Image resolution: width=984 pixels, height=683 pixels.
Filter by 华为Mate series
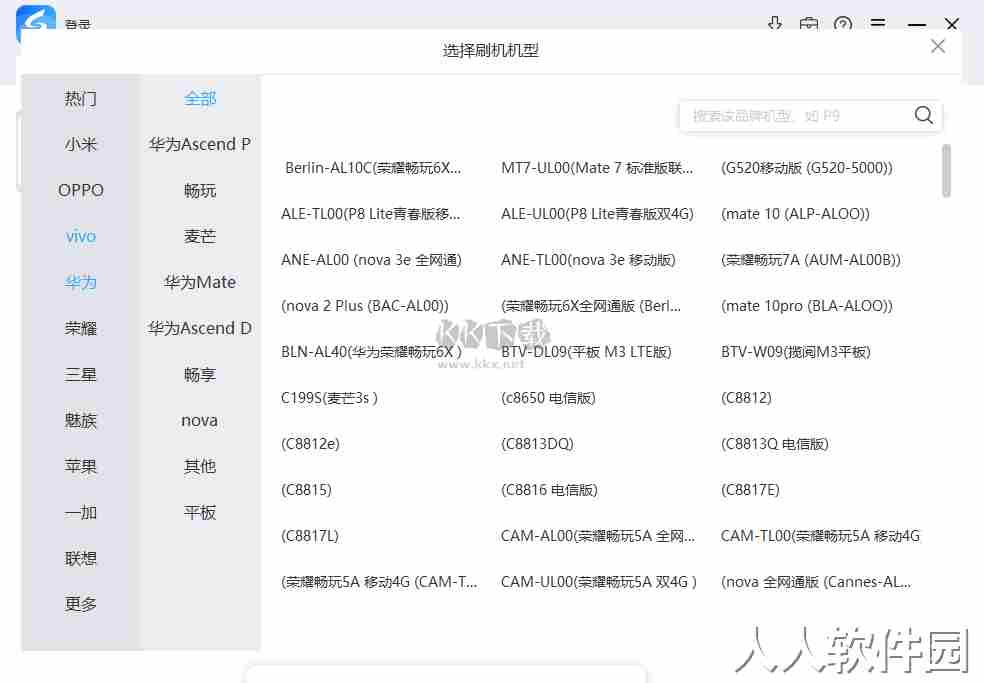coord(200,282)
